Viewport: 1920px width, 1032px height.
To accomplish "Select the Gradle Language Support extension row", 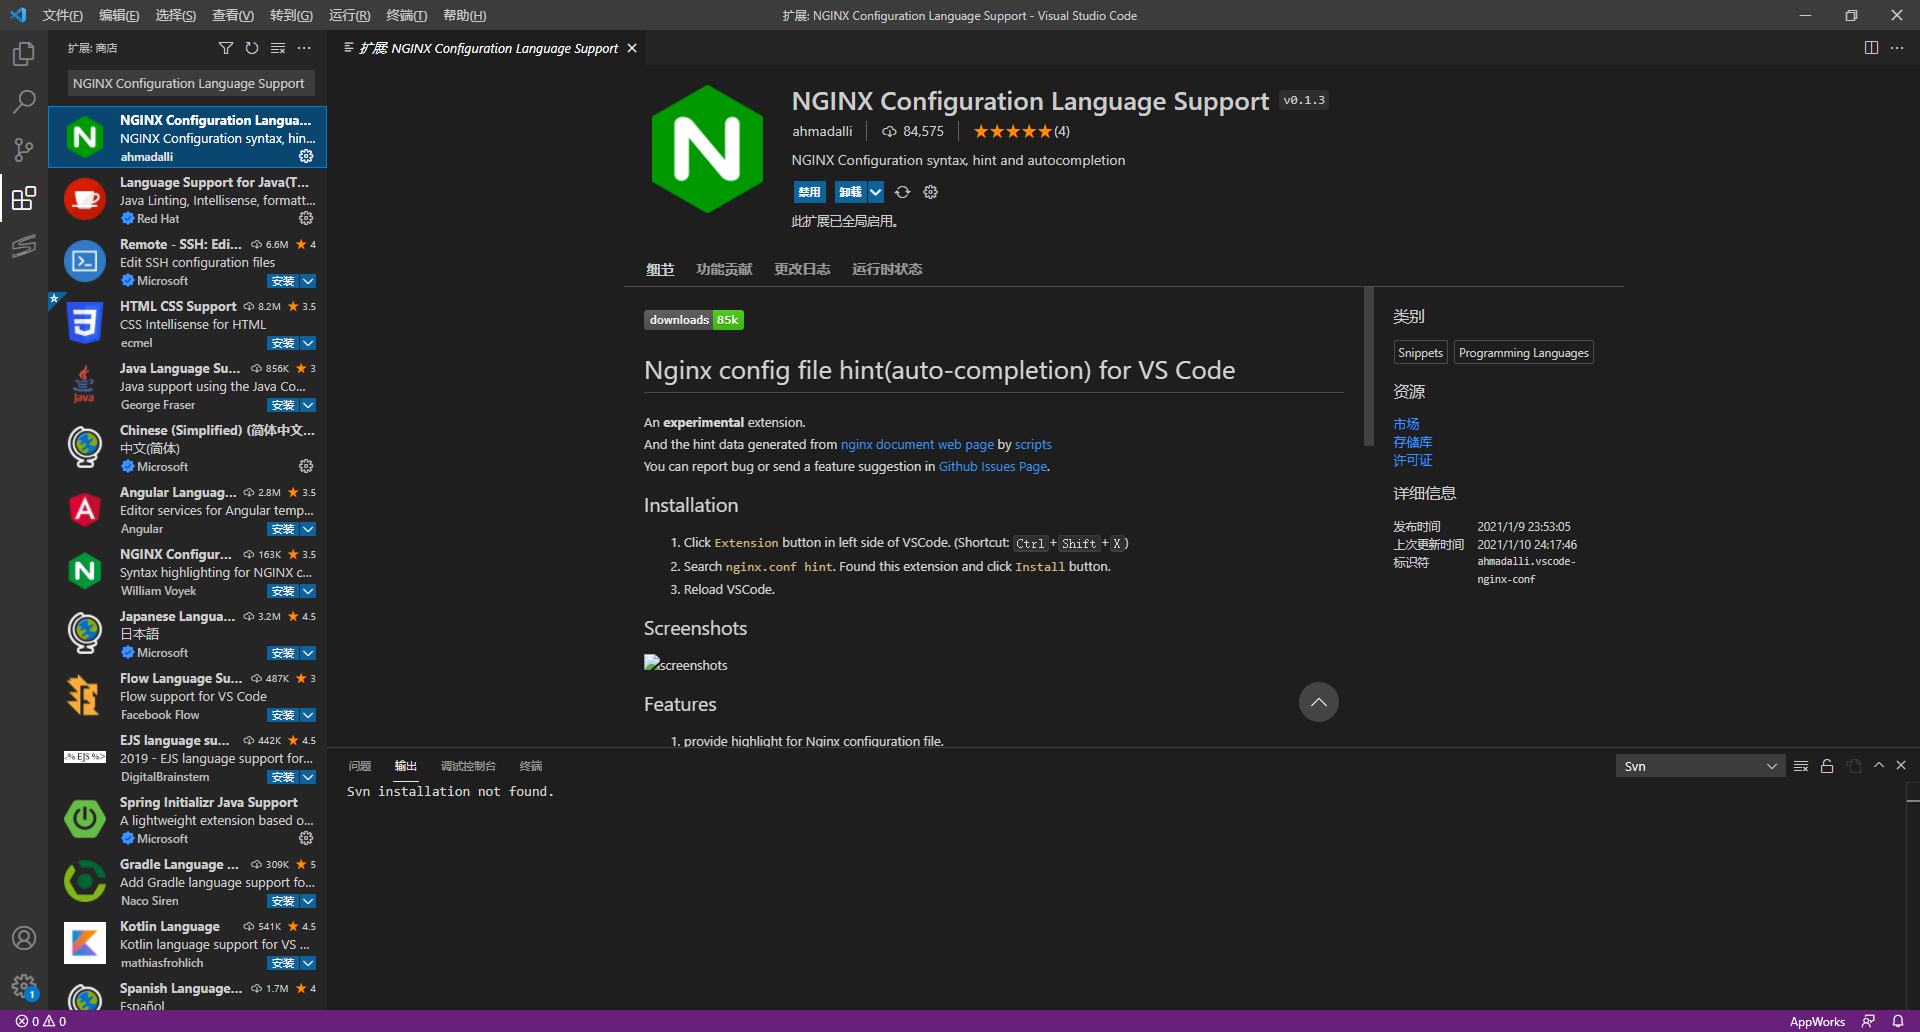I will pos(188,882).
